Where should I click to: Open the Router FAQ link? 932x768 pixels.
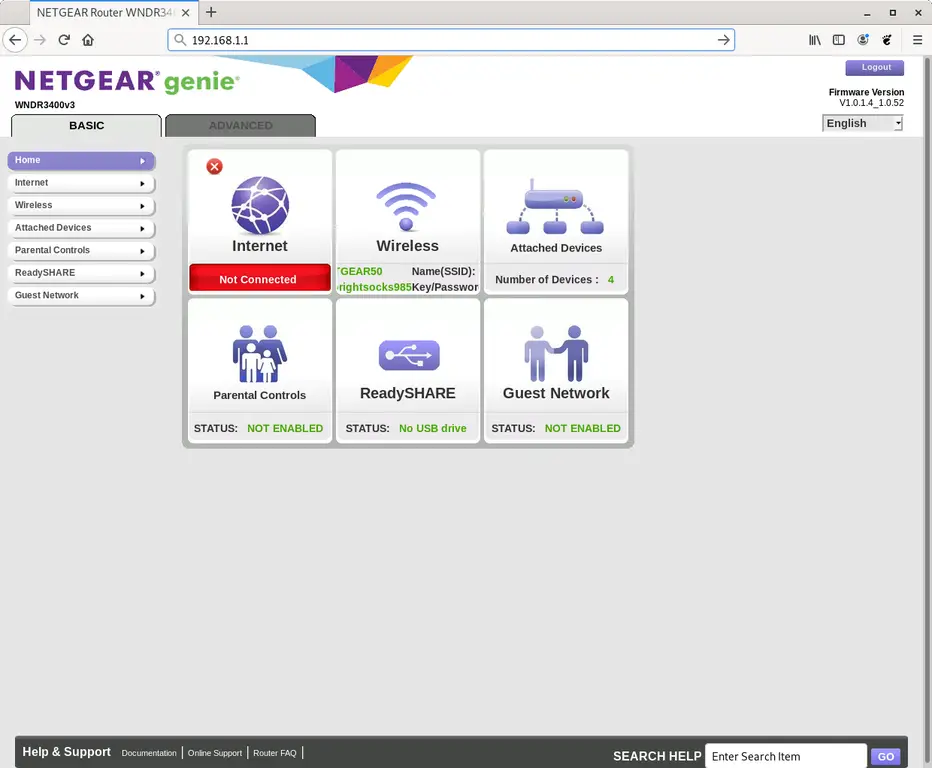[275, 753]
